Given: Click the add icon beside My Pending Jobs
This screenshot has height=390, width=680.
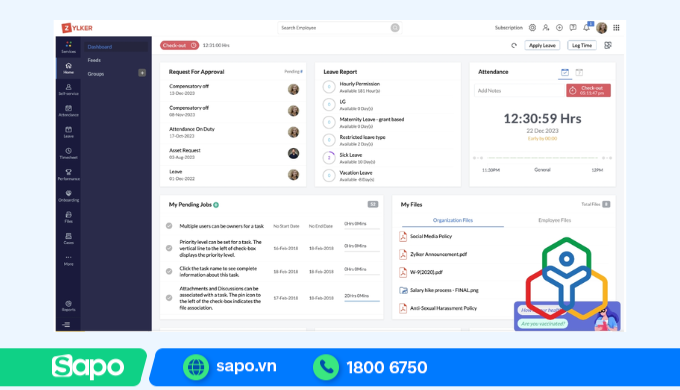Looking at the screenshot, I should click(x=216, y=205).
